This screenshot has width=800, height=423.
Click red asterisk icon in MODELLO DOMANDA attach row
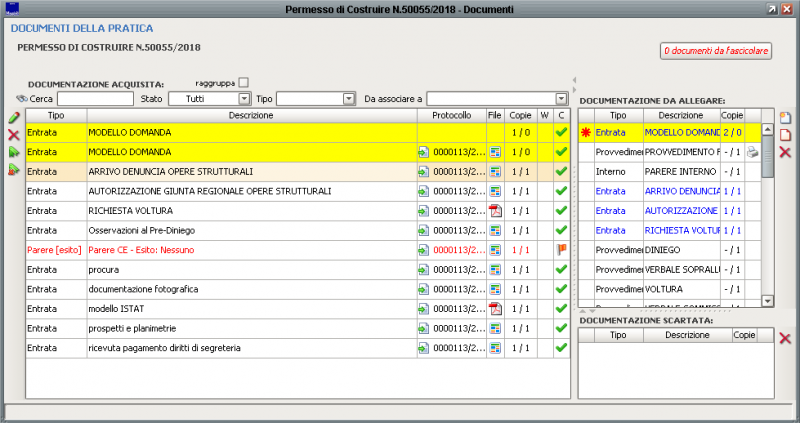pos(586,133)
